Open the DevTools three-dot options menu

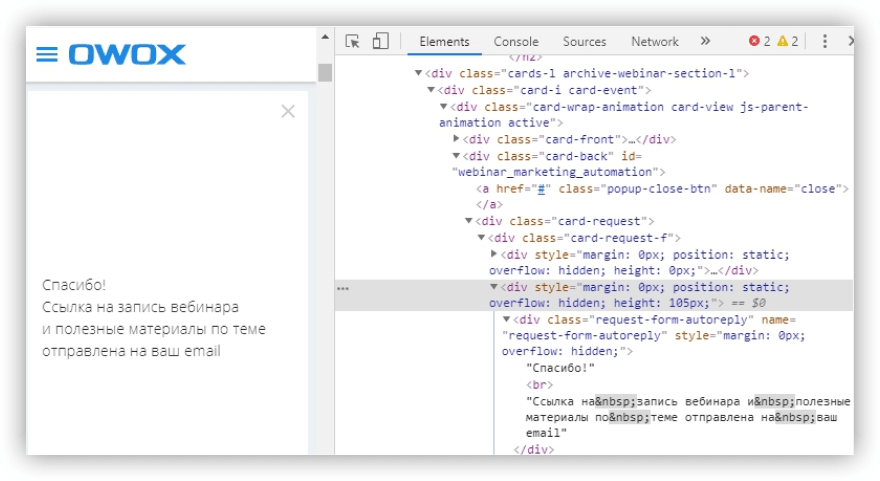point(825,41)
